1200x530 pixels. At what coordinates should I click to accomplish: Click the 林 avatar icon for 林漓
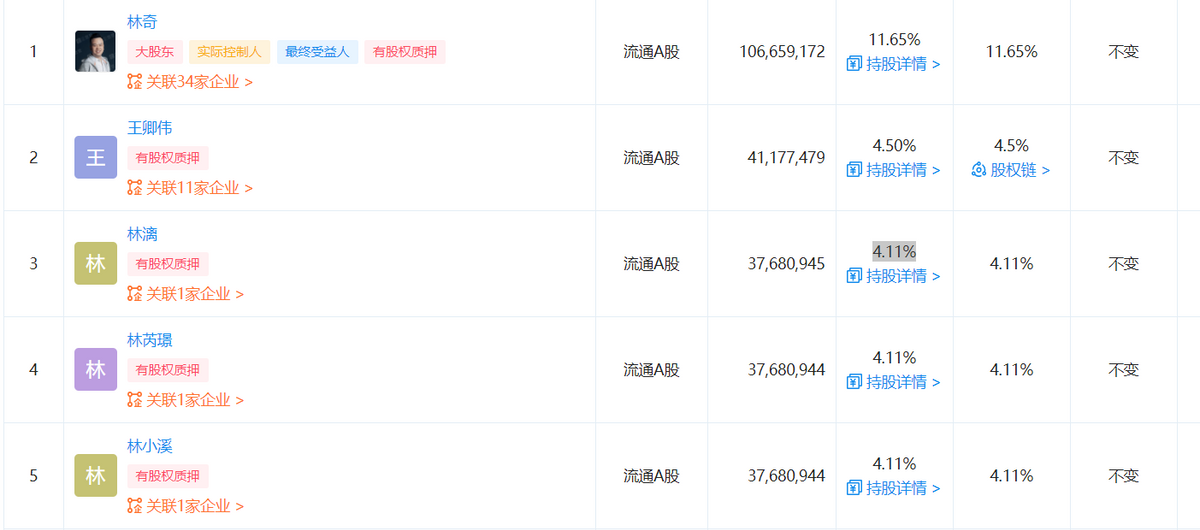(95, 263)
